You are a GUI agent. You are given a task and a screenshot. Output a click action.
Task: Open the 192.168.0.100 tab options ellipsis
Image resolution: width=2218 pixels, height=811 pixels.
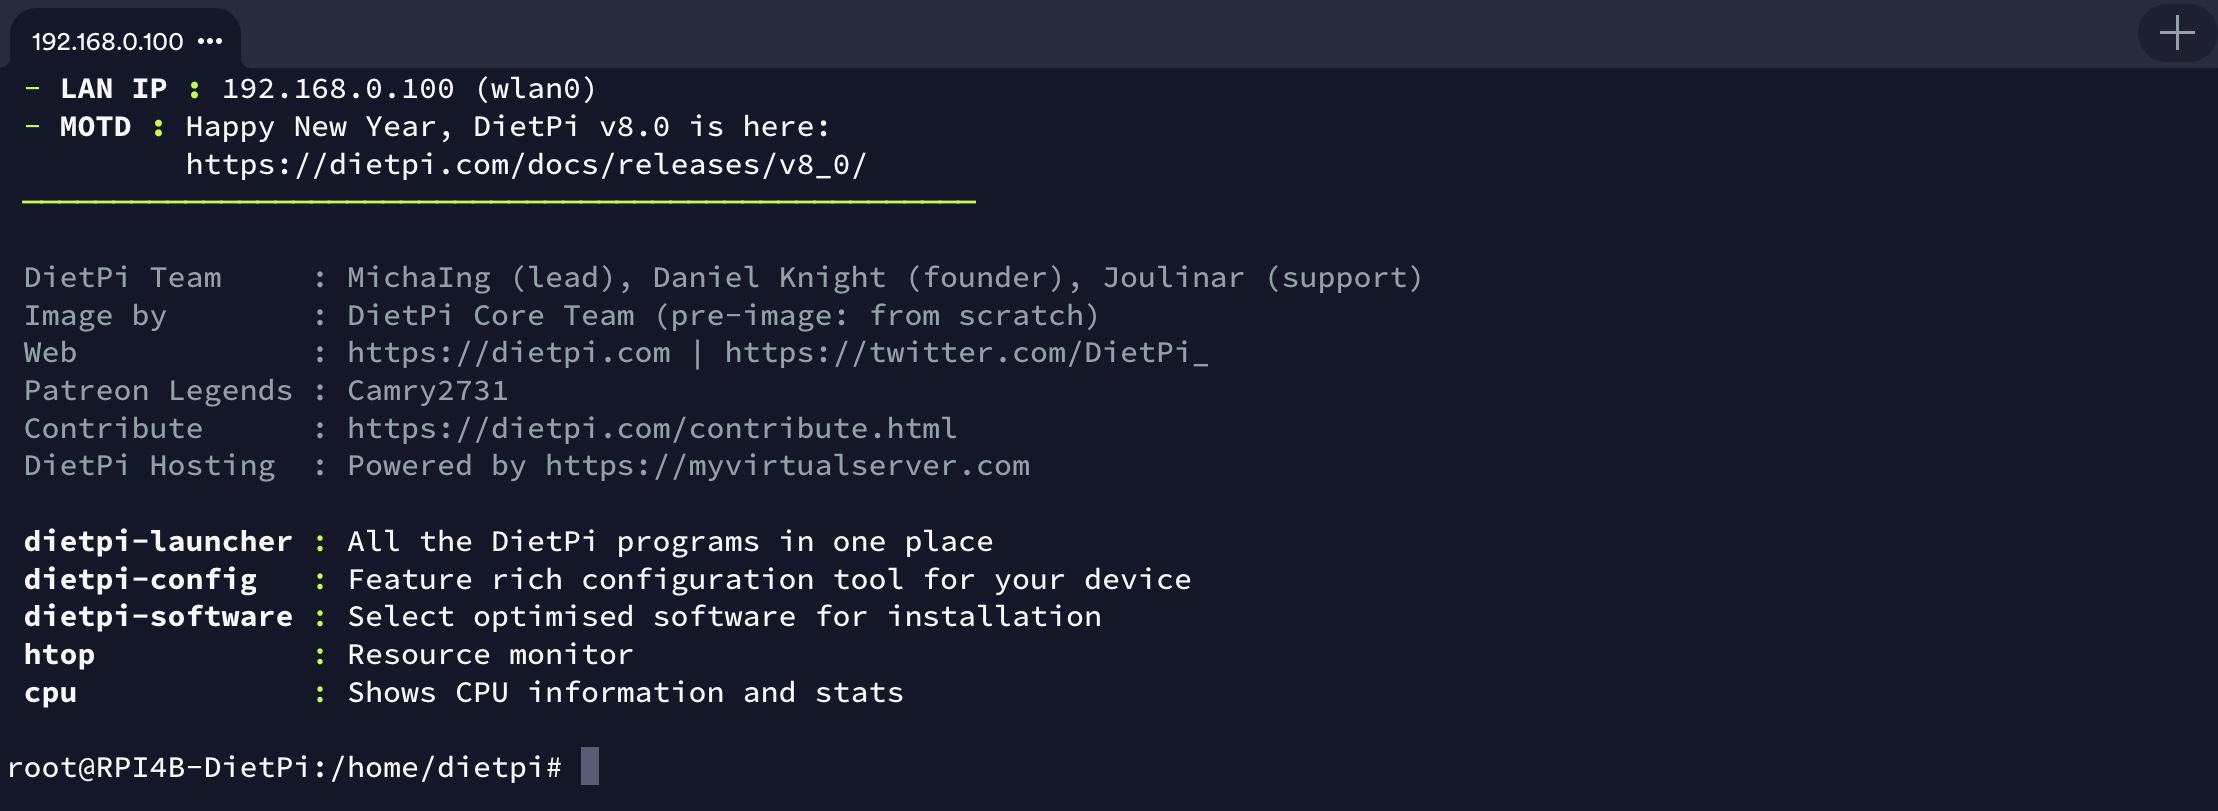[x=210, y=41]
